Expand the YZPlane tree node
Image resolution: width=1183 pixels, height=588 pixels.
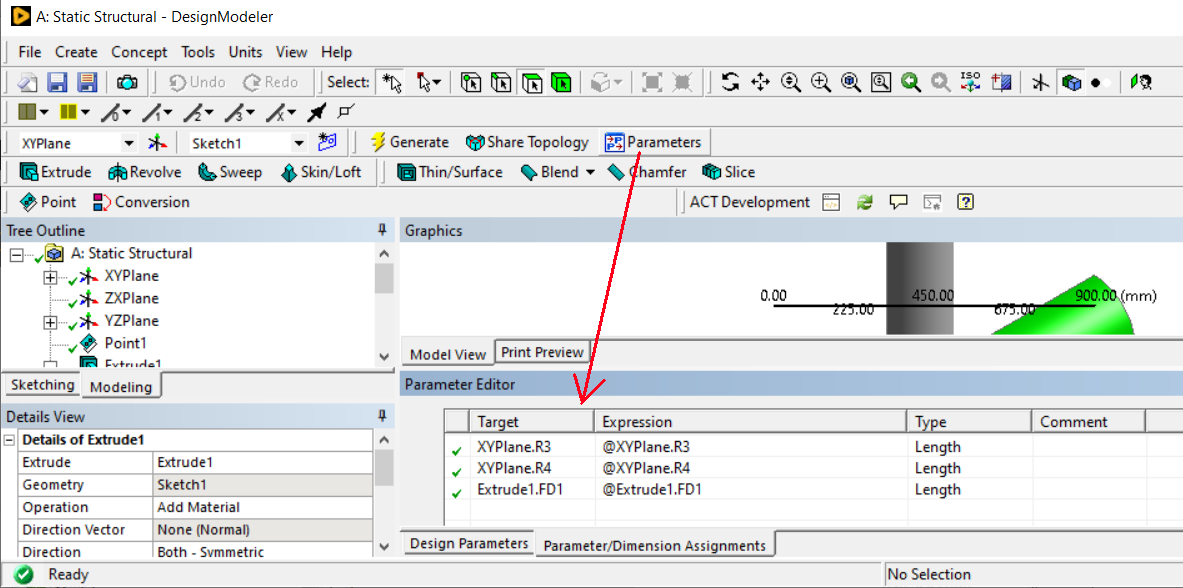(x=51, y=322)
